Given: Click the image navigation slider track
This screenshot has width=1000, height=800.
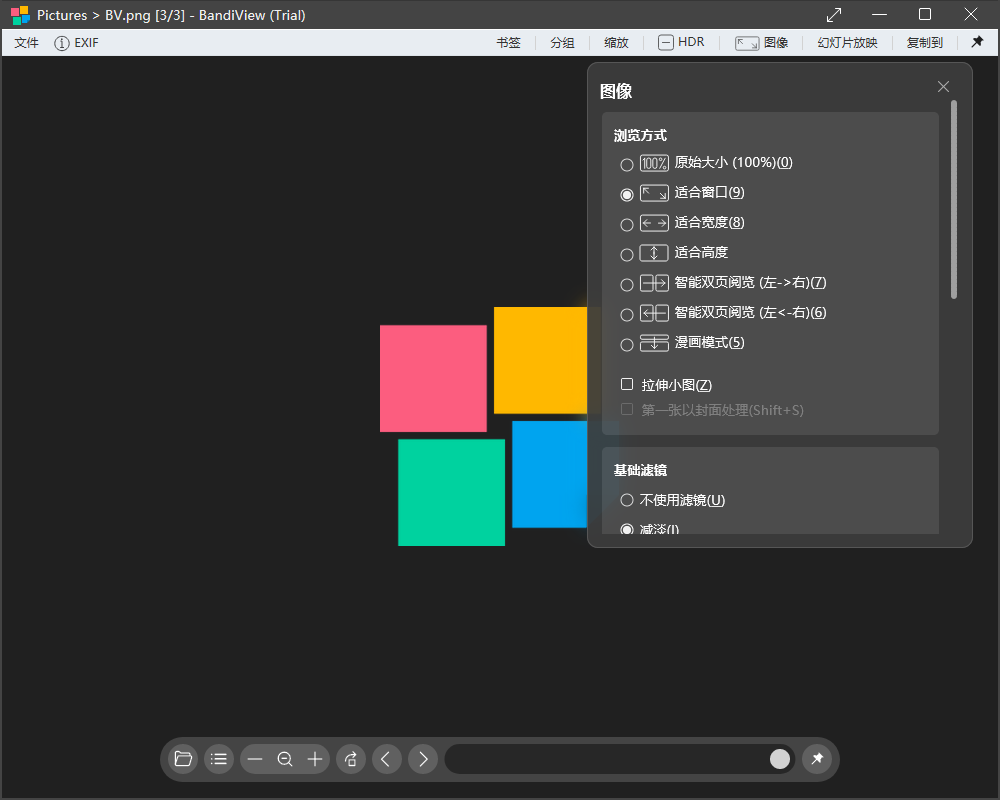Looking at the screenshot, I should (x=619, y=759).
